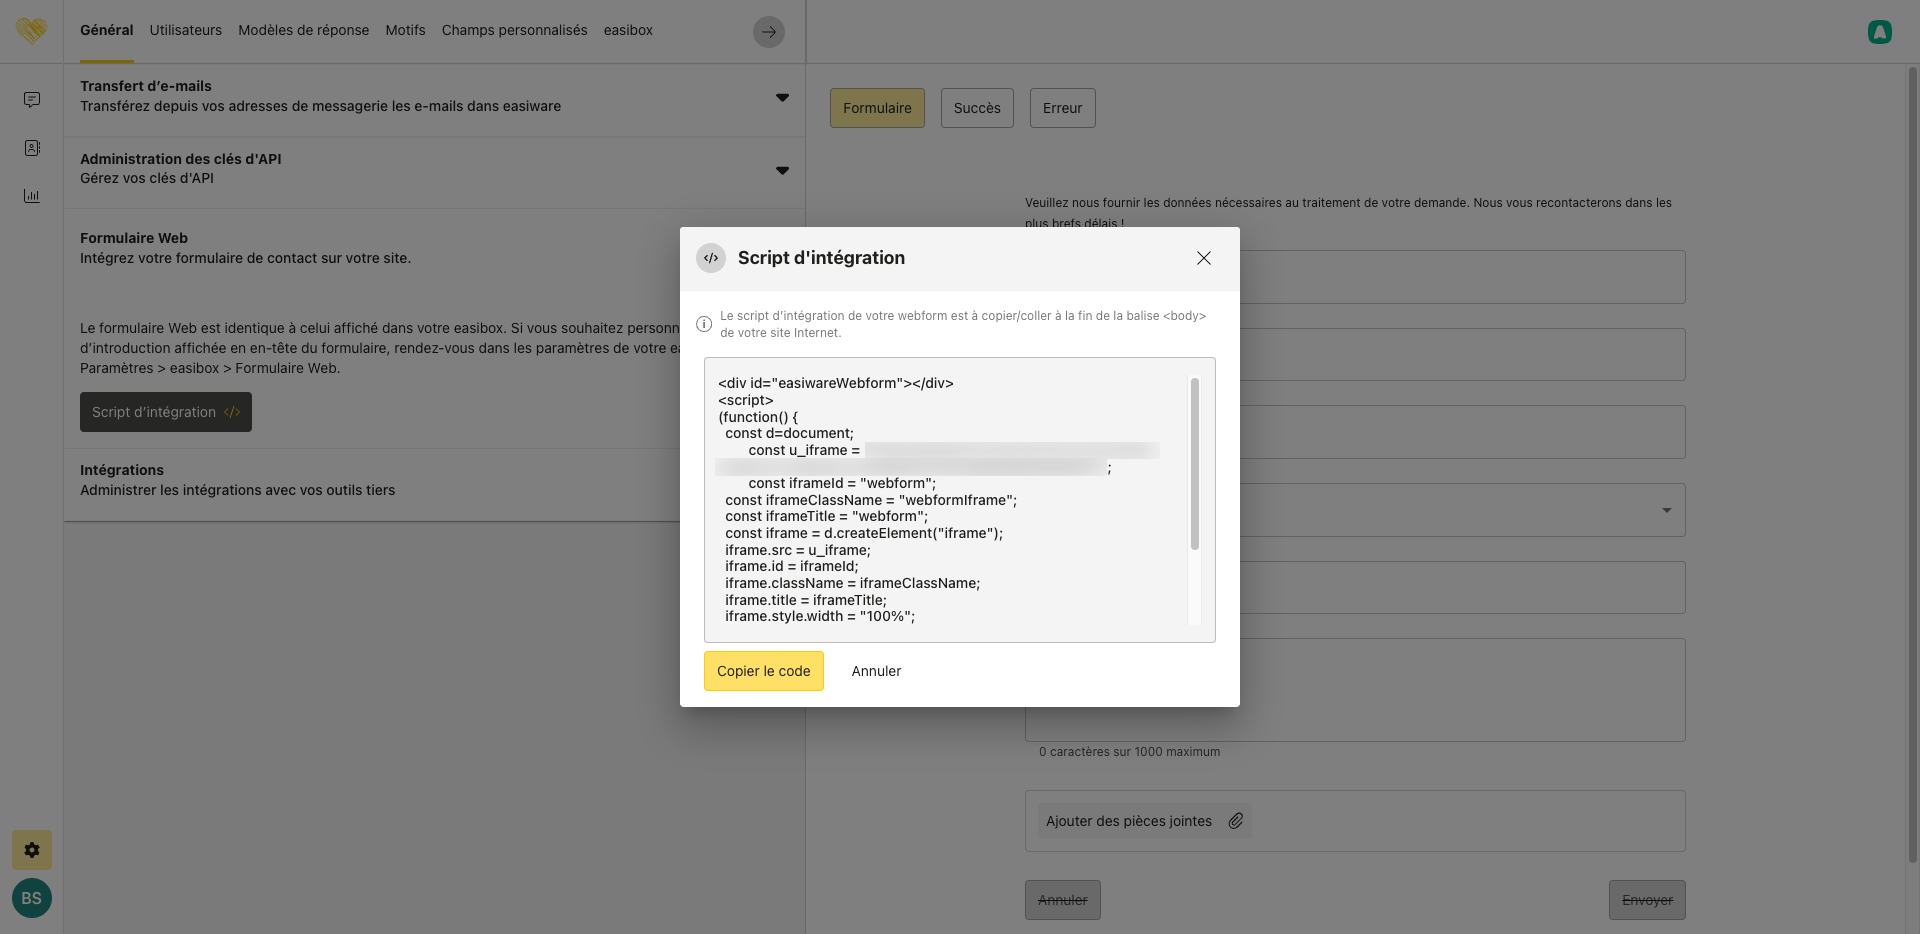Open the contacts icon in sidebar
Screen dimensions: 1920x934
32,148
